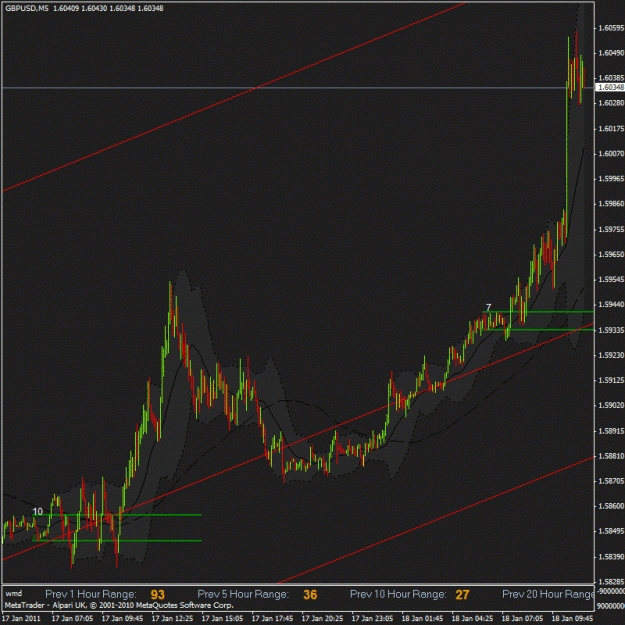Click the 1.60070 price axis label
625x625 pixels.
tap(611, 154)
